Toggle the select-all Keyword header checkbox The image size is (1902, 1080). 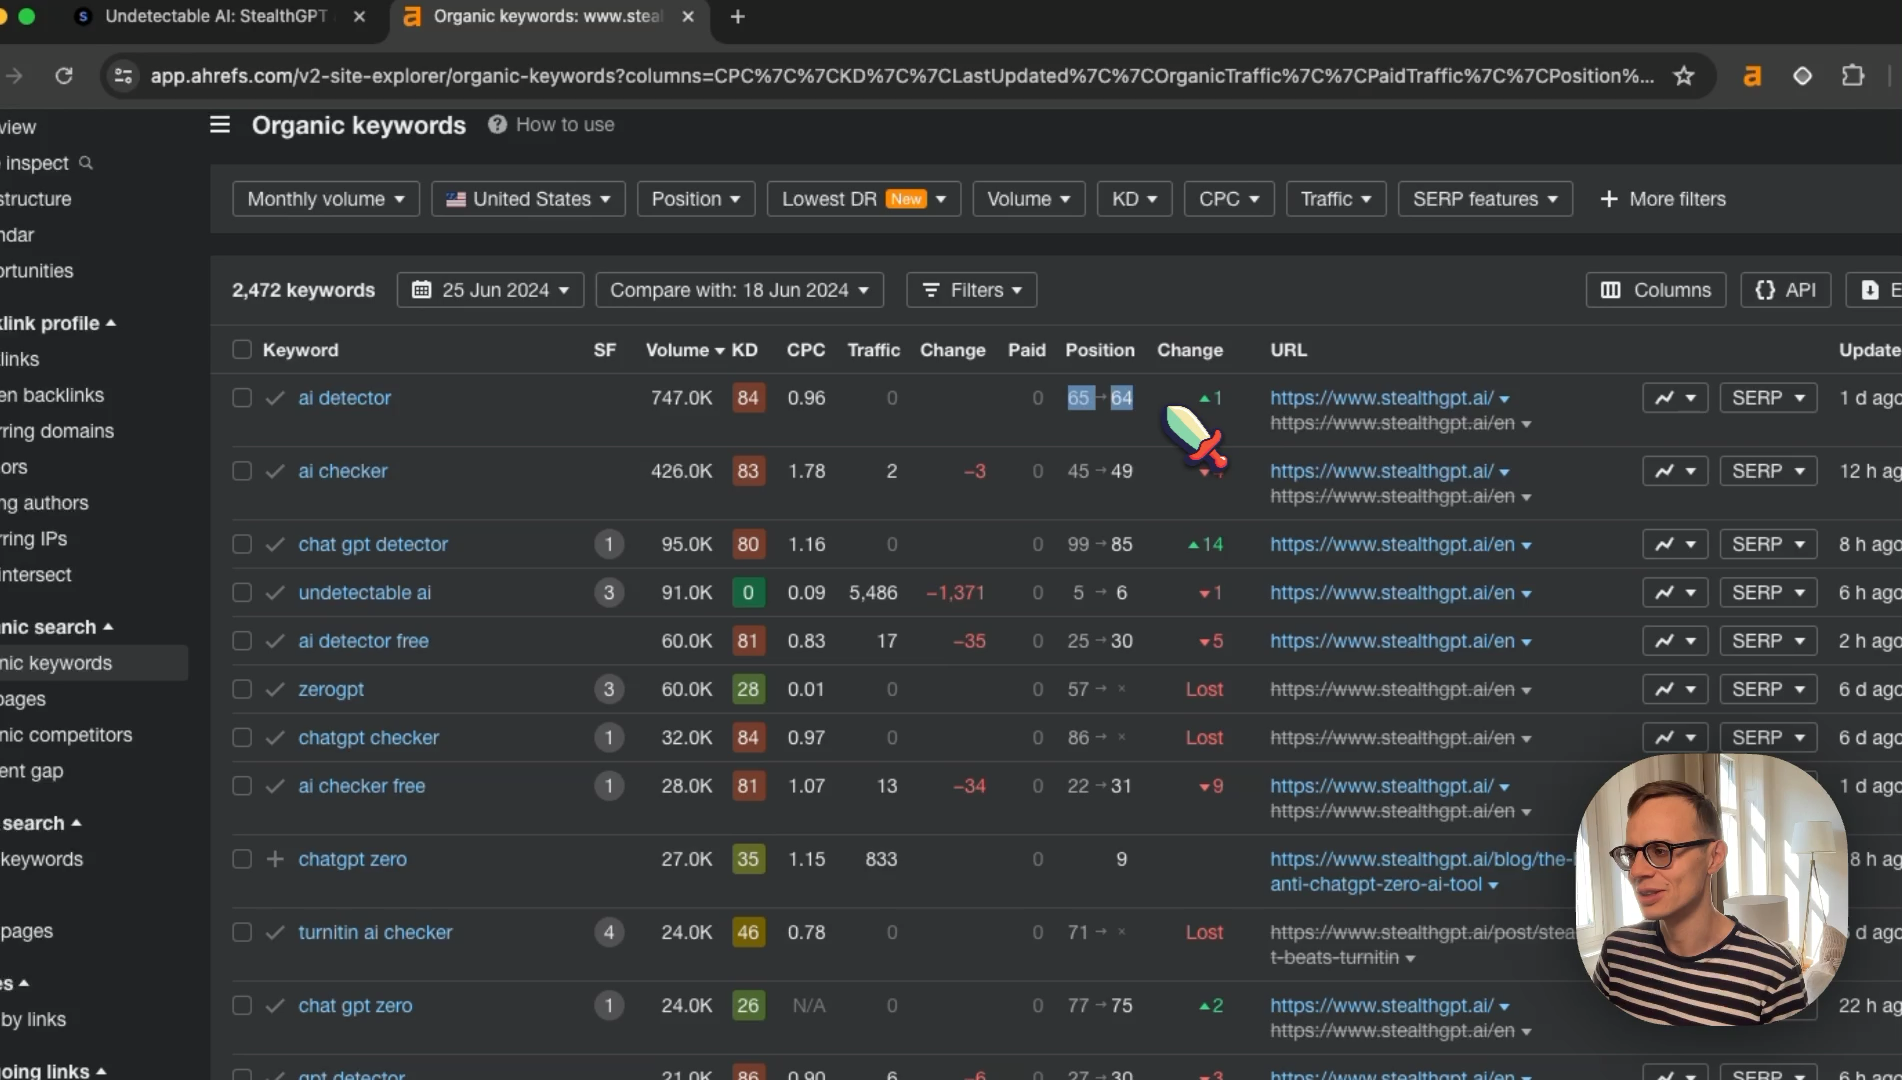(241, 350)
